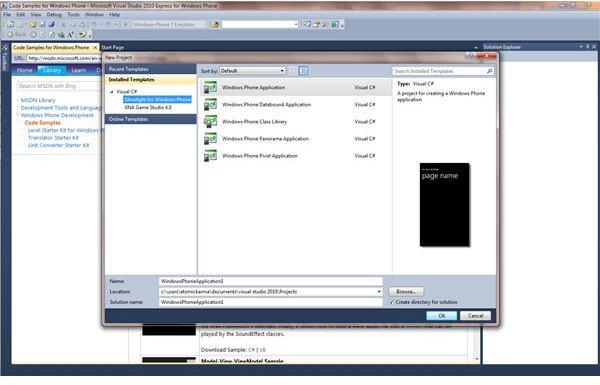
Task: Expand the Recent Templates section
Action: [x=151, y=69]
